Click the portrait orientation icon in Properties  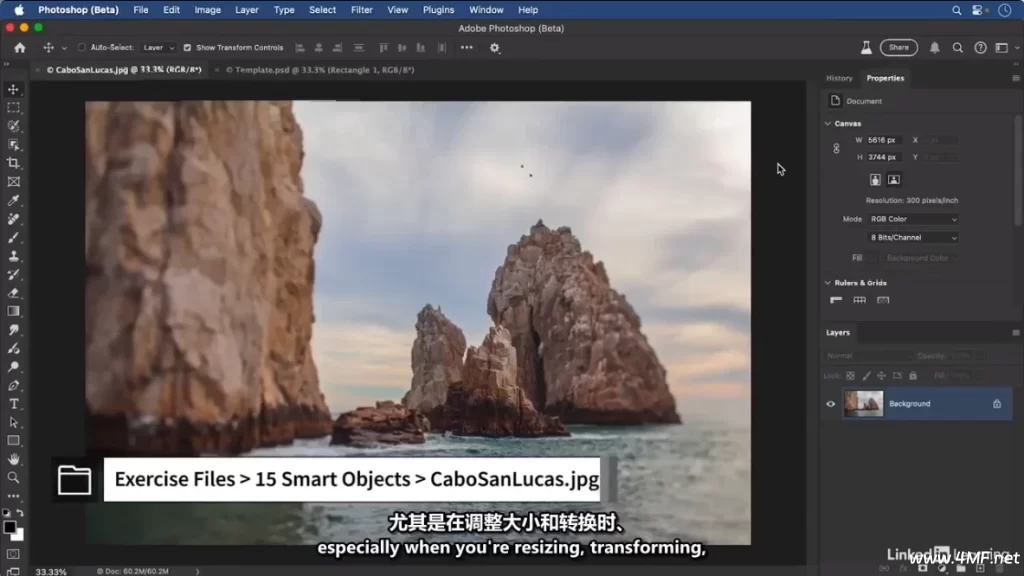click(x=876, y=179)
